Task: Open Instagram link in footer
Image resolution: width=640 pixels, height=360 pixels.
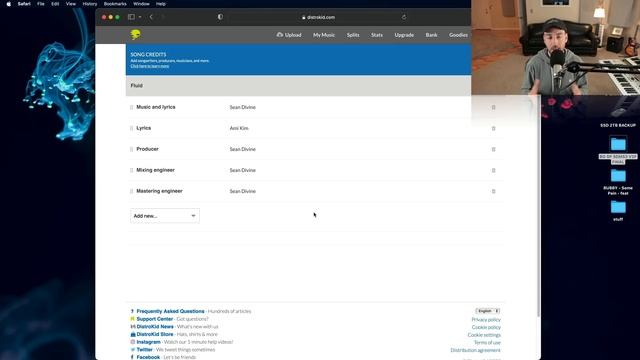Action: pyautogui.click(x=148, y=342)
